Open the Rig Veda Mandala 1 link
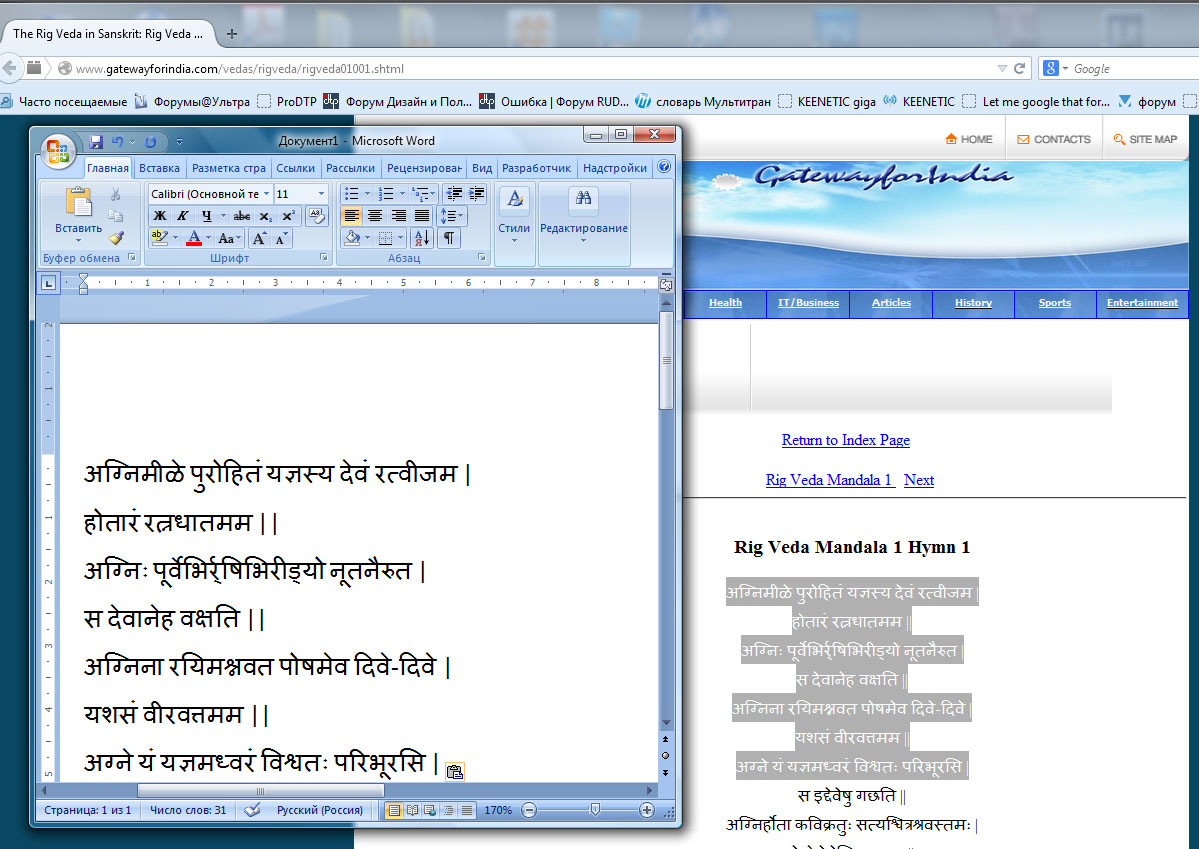This screenshot has width=1199, height=849. coord(829,480)
